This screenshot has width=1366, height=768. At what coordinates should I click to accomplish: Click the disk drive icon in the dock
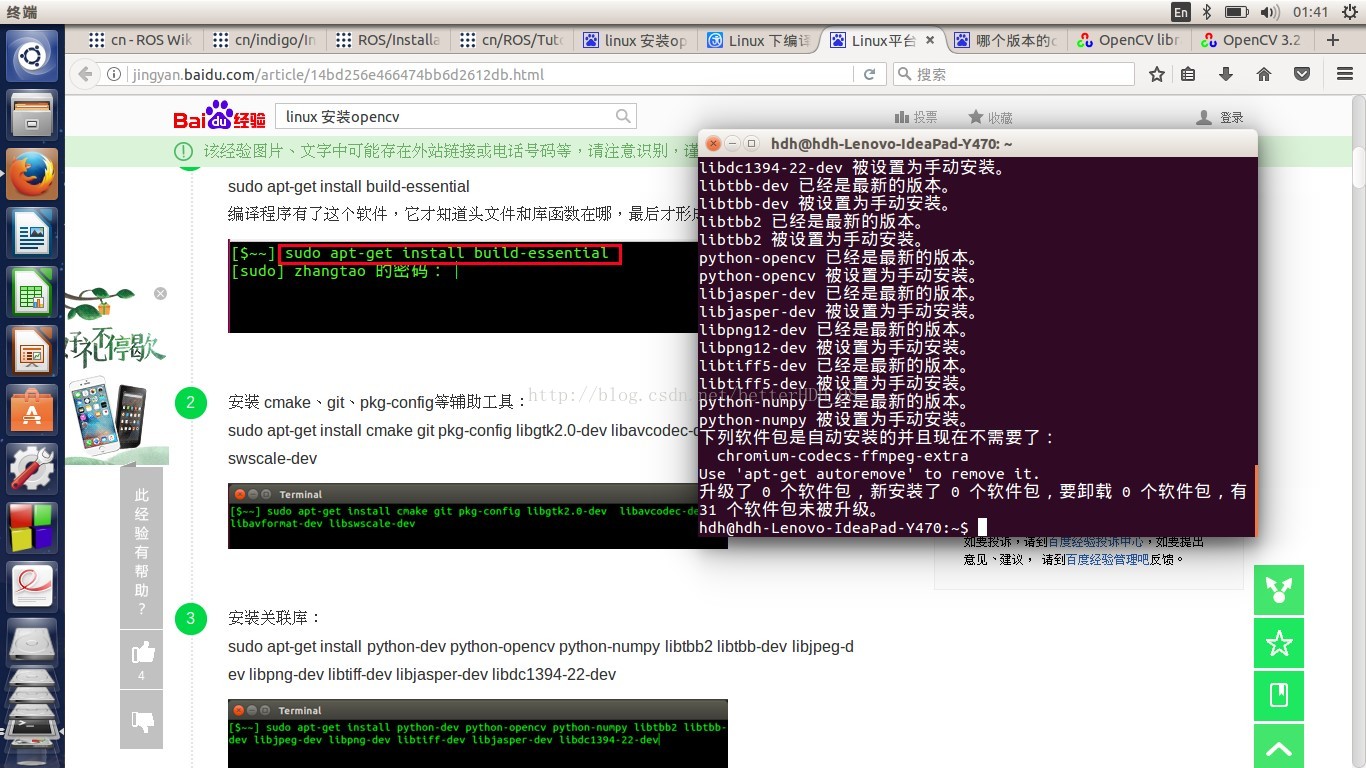[32, 643]
